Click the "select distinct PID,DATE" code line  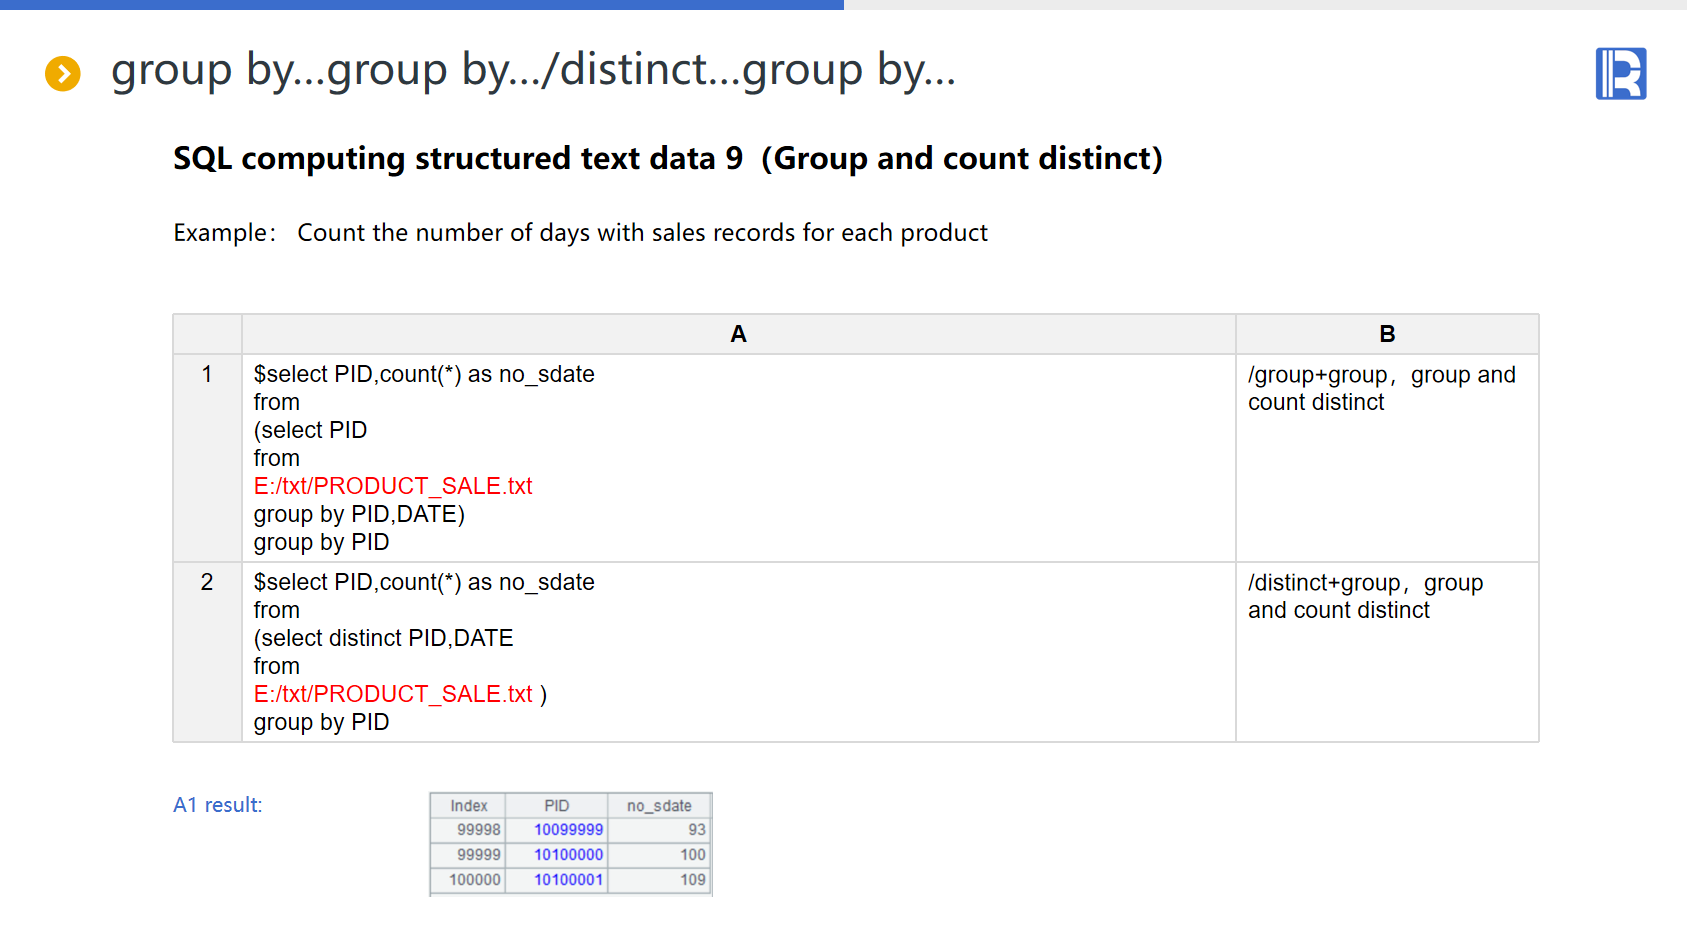[383, 638]
